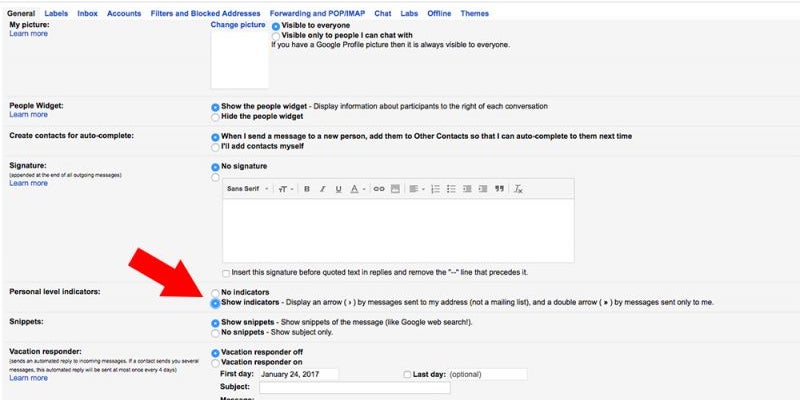Decrease indent in the signature editor

tap(467, 189)
